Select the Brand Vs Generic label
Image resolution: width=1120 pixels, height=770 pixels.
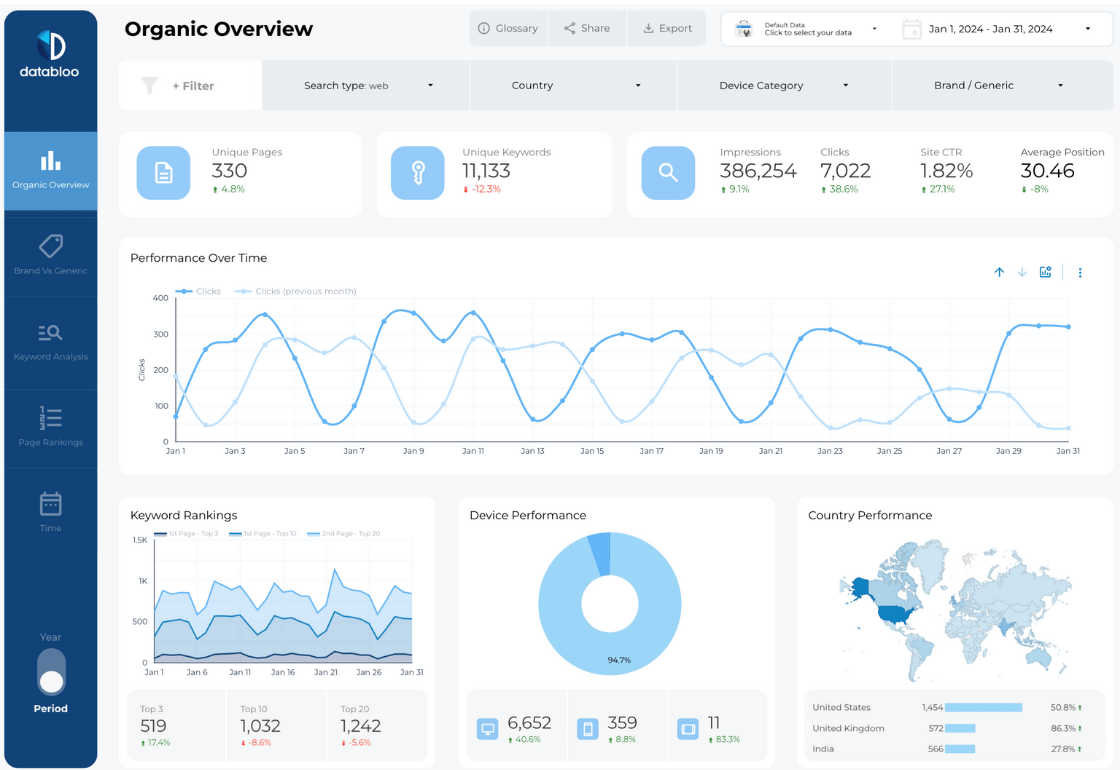pos(51,271)
